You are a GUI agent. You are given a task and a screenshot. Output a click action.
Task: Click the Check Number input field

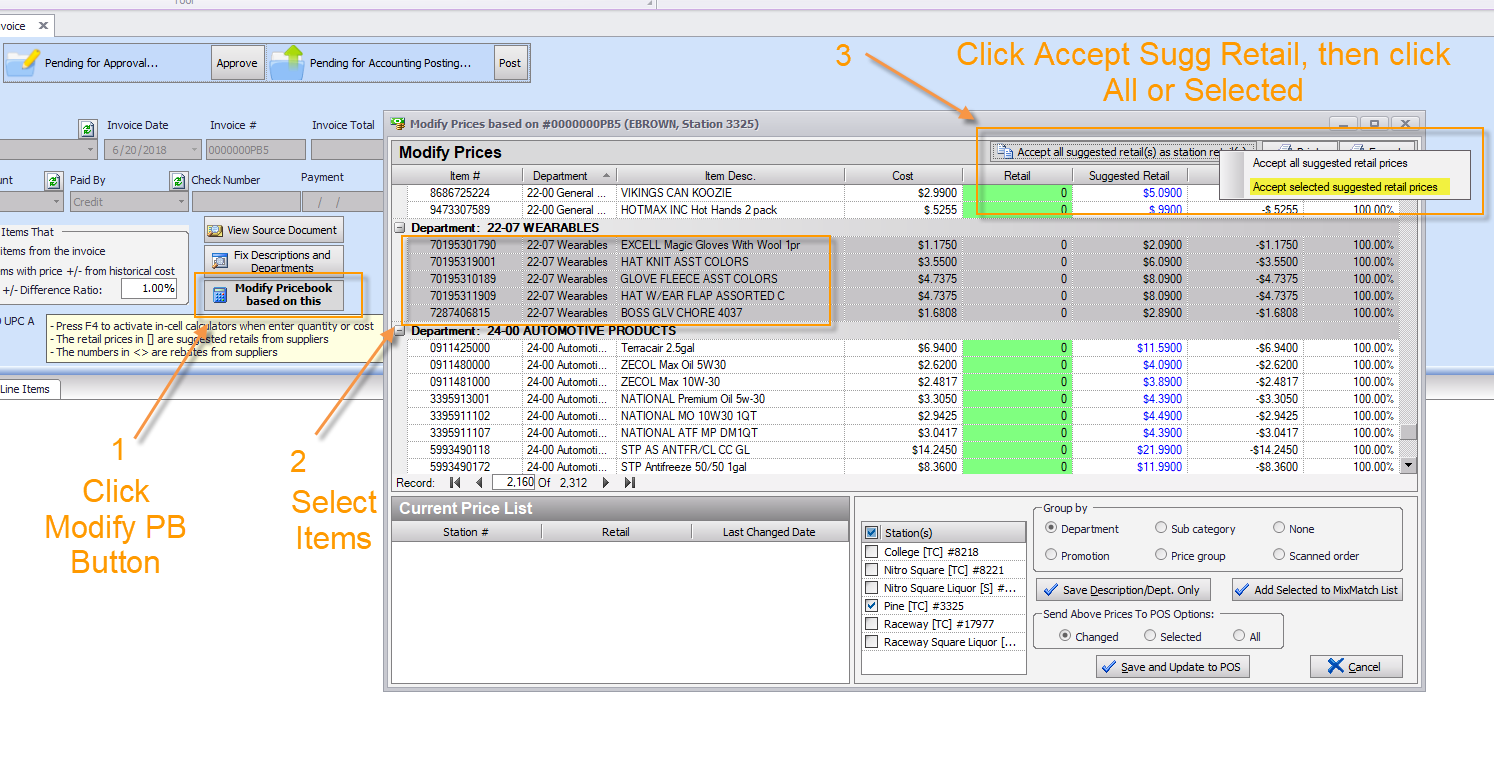[245, 202]
